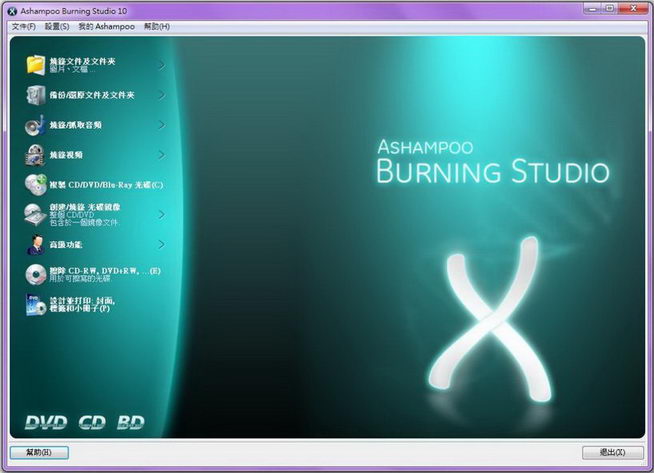Click the burn video film icon
This screenshot has height=473, width=654.
pyautogui.click(x=36, y=155)
